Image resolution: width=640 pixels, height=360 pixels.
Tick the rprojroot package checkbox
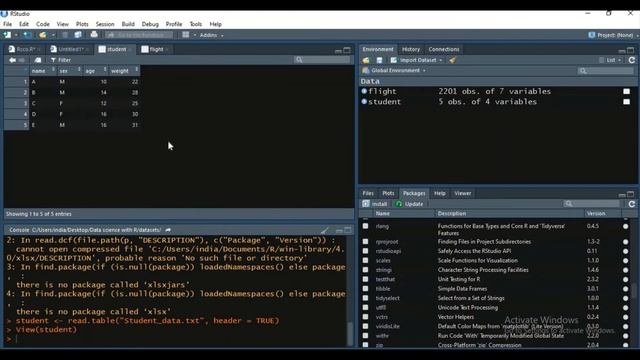365,242
